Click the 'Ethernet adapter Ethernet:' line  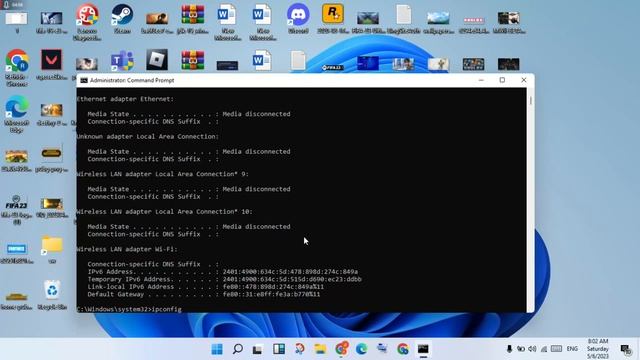[125, 99]
